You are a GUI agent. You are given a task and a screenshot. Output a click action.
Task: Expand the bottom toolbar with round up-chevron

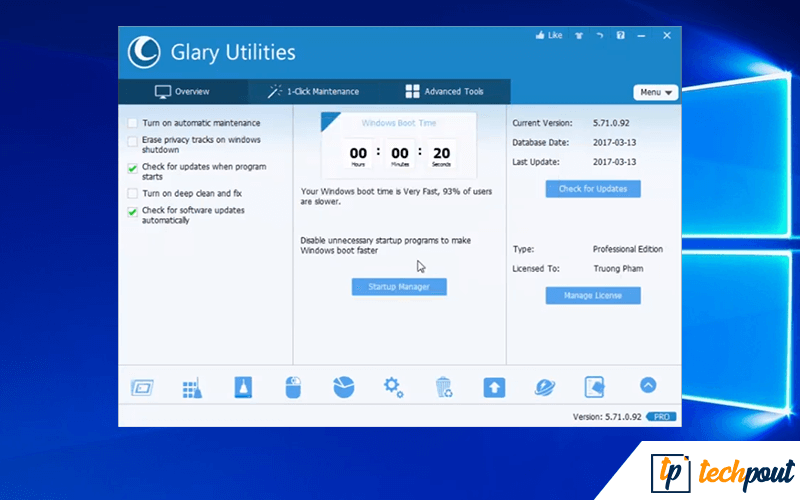coord(647,385)
